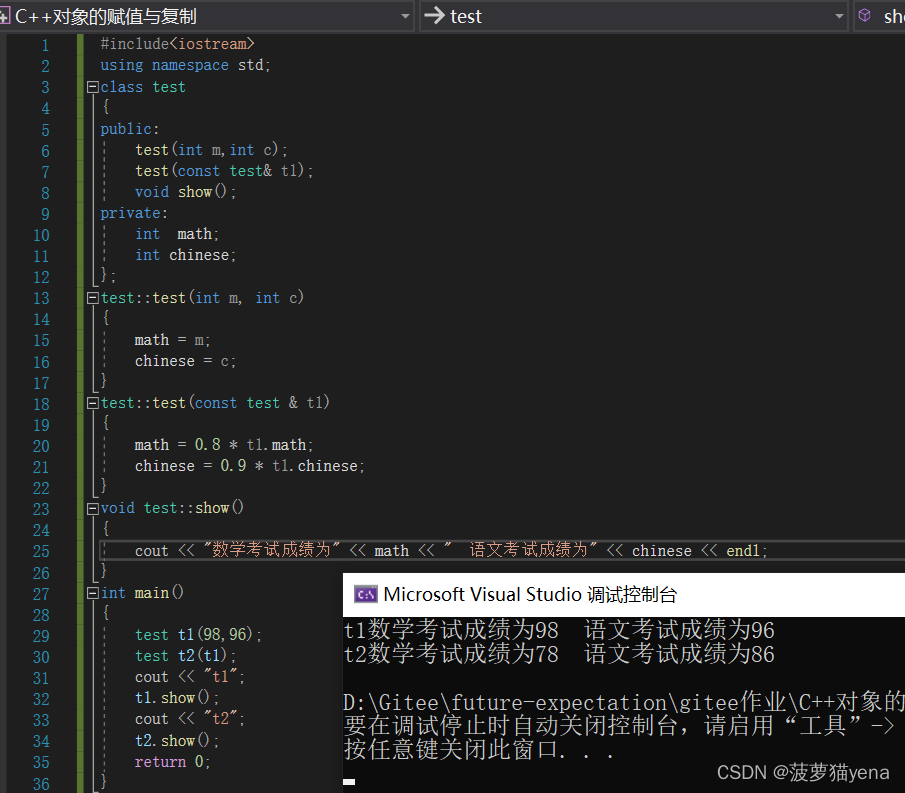Viewport: 905px width, 793px height.
Task: Click the cout << "t1"; statement
Action: coord(189,676)
